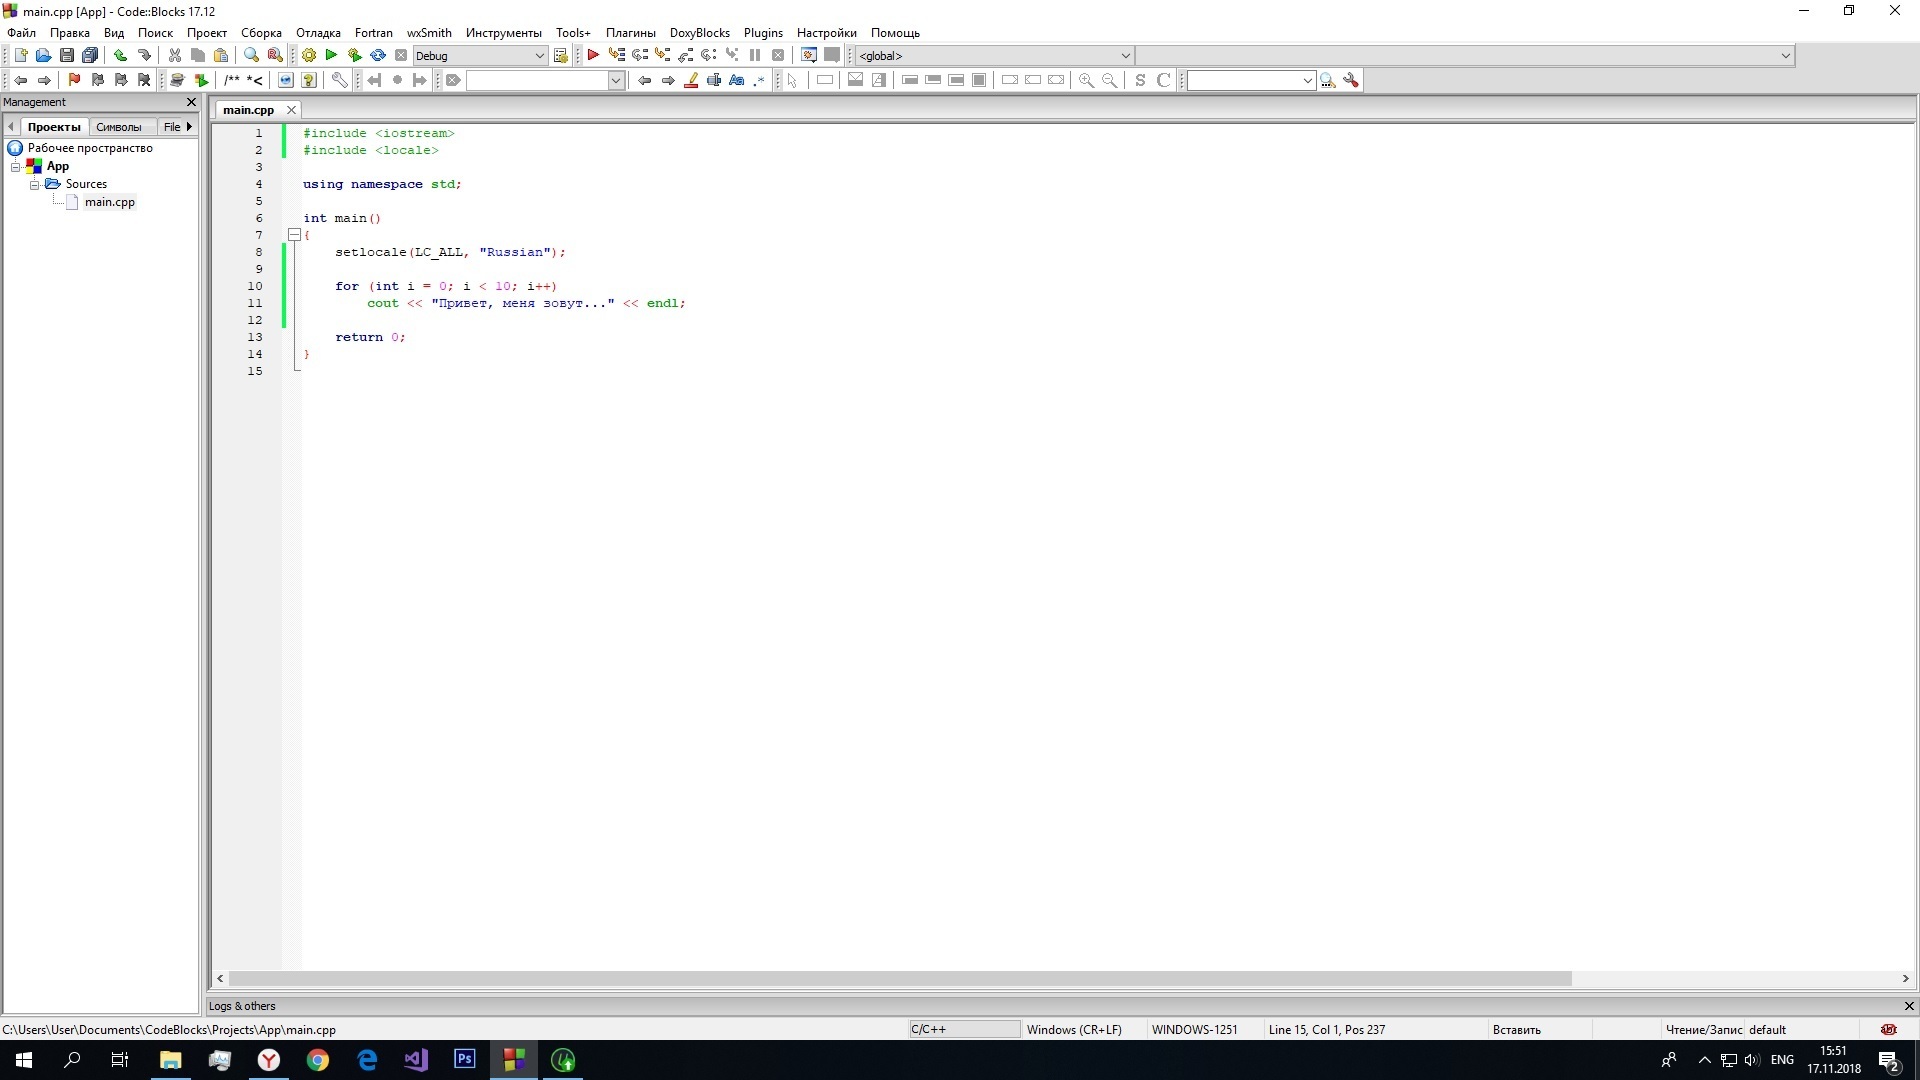1920x1080 pixels.
Task: Click the Debug start icon
Action: [593, 54]
